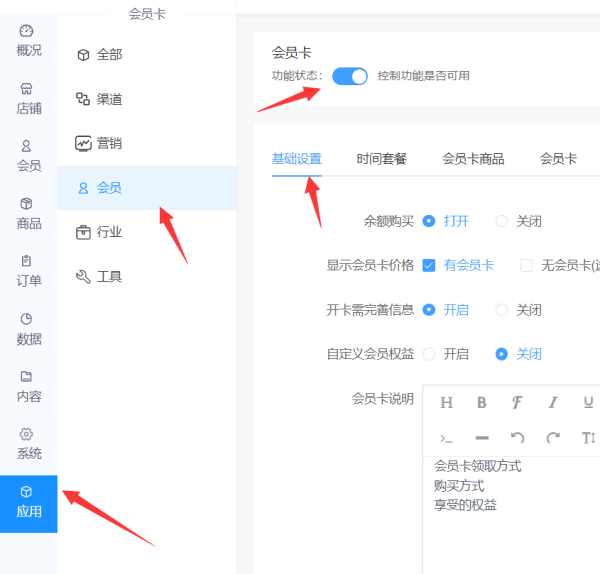Set 自定义会员权益 to 开启
Image resolution: width=600 pixels, height=574 pixels.
[446, 354]
